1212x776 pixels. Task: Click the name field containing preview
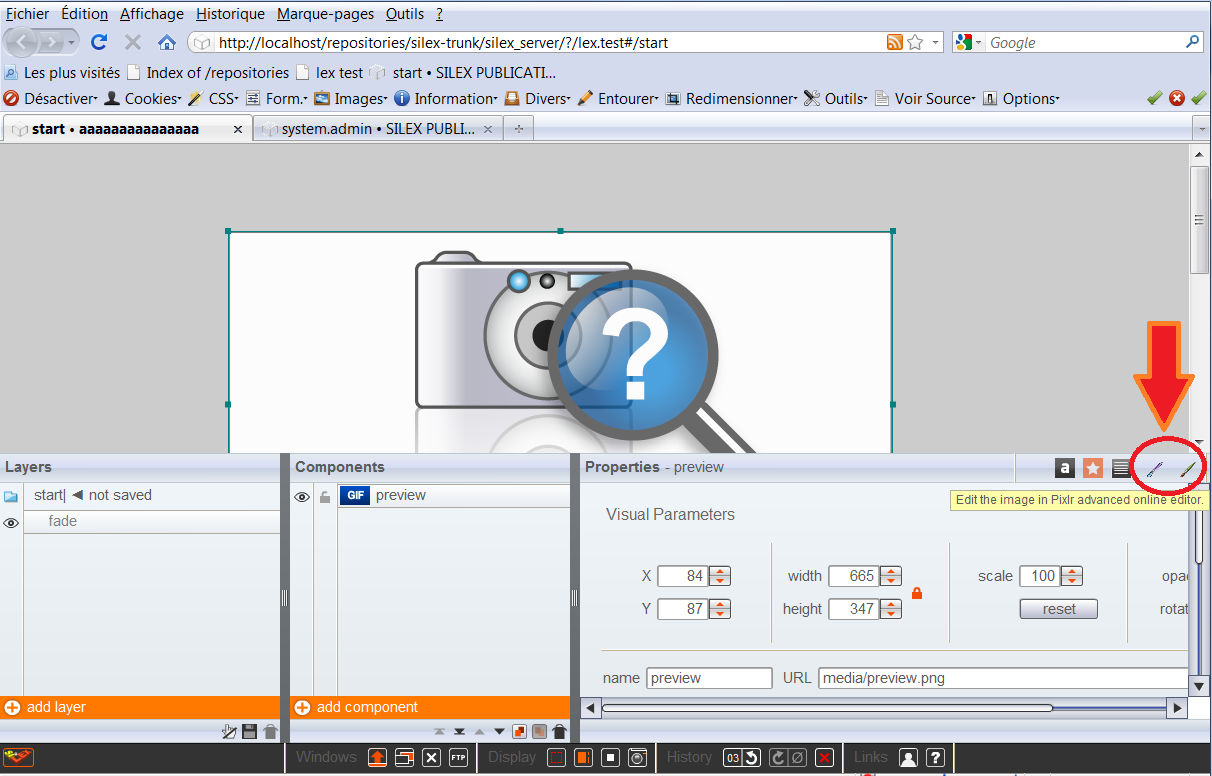(709, 678)
